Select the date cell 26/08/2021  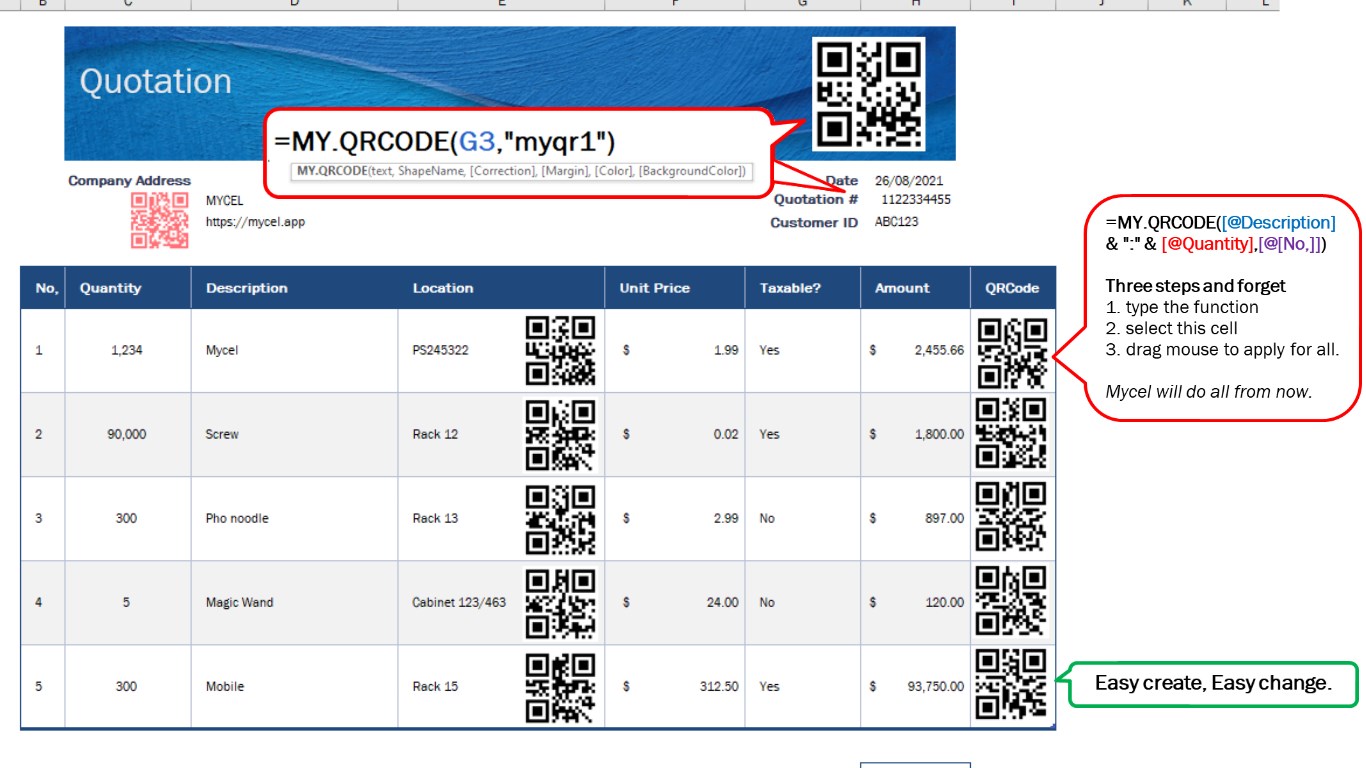[x=909, y=181]
